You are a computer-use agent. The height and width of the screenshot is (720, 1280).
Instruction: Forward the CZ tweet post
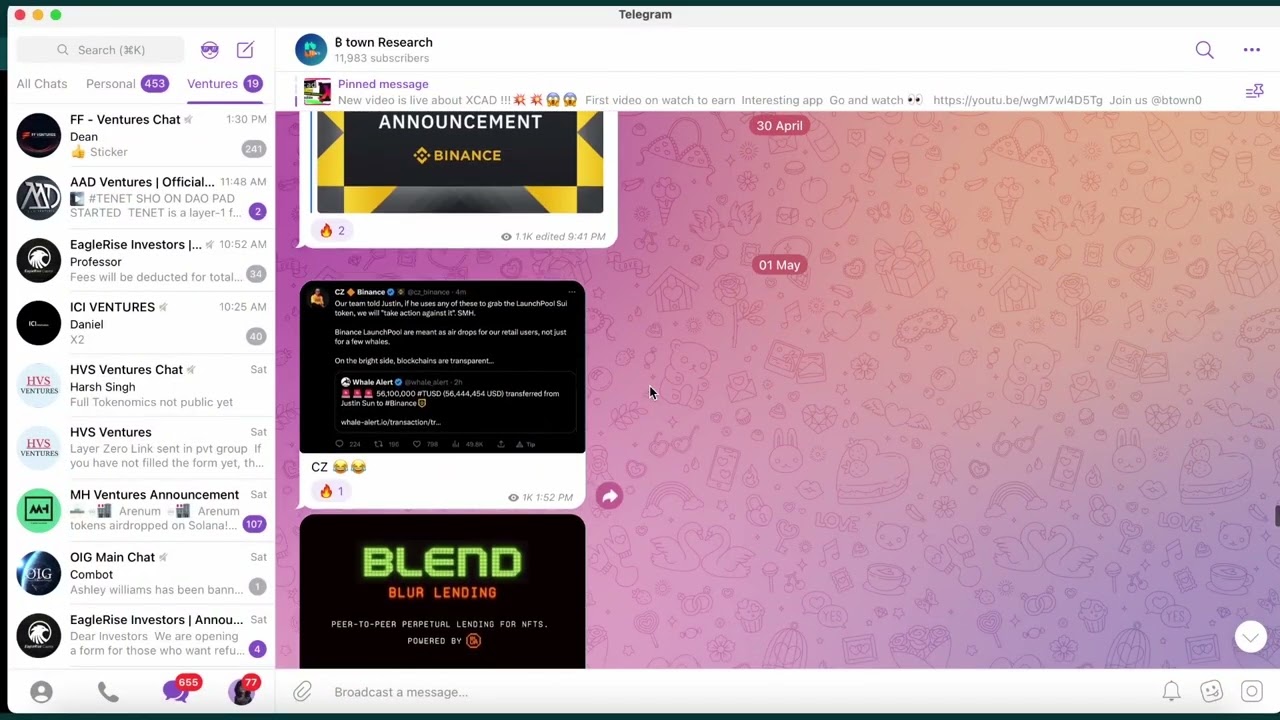[x=609, y=495]
